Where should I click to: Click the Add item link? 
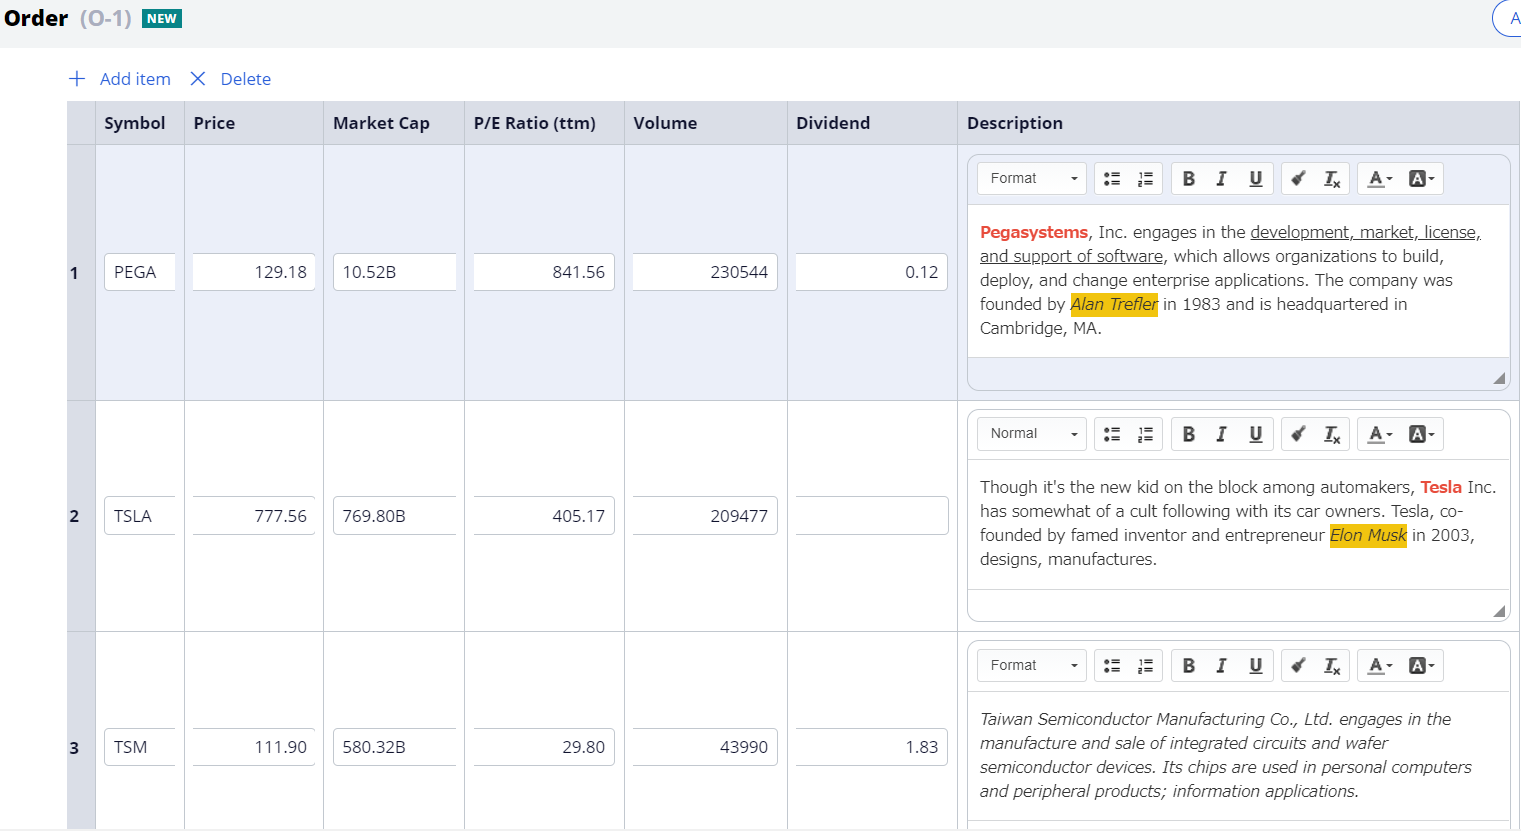(x=135, y=79)
